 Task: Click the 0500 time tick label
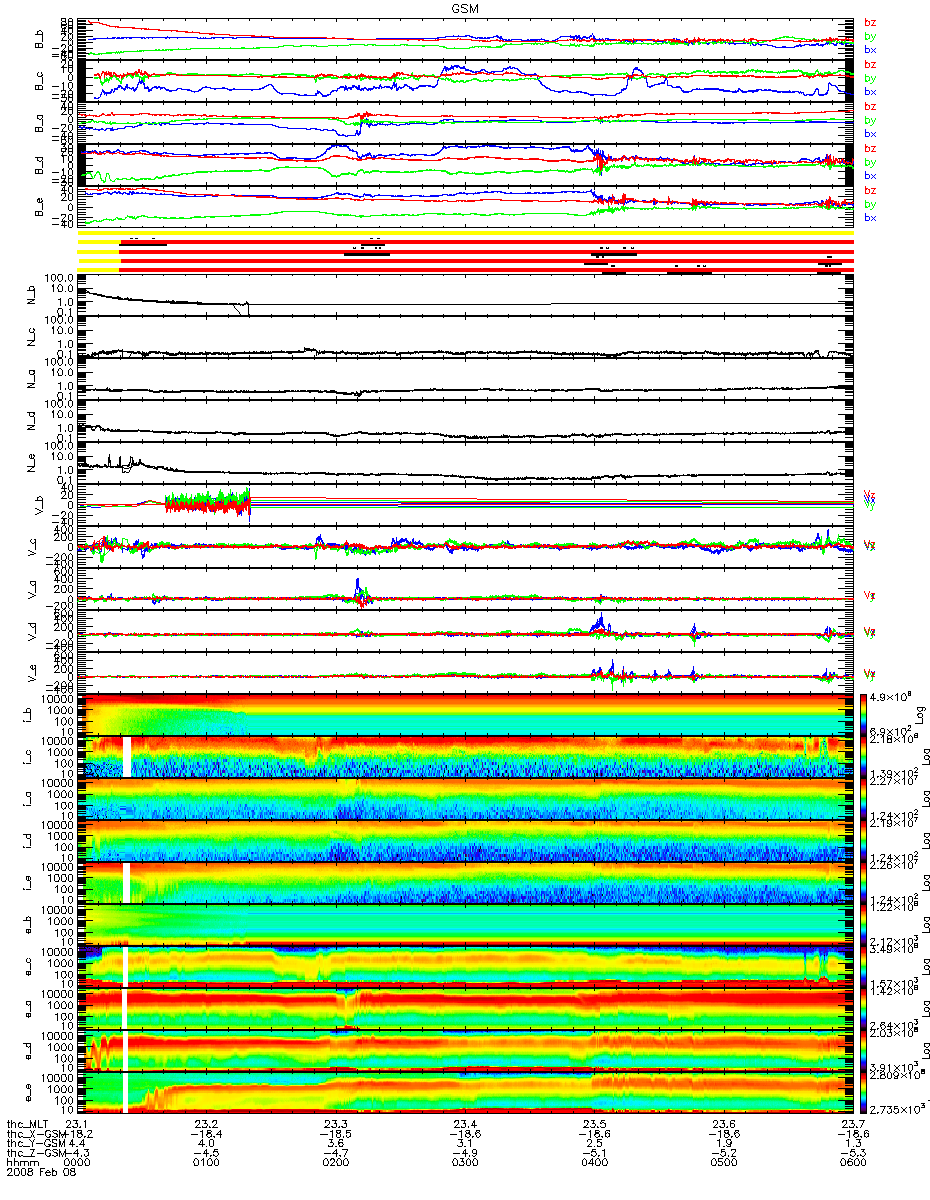coord(723,1162)
